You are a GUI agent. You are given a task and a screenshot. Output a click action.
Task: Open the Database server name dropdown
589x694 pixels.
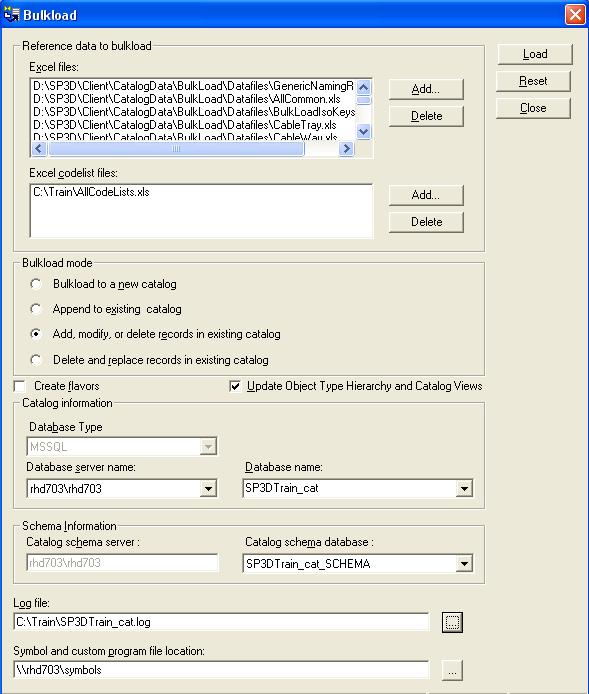(x=208, y=489)
